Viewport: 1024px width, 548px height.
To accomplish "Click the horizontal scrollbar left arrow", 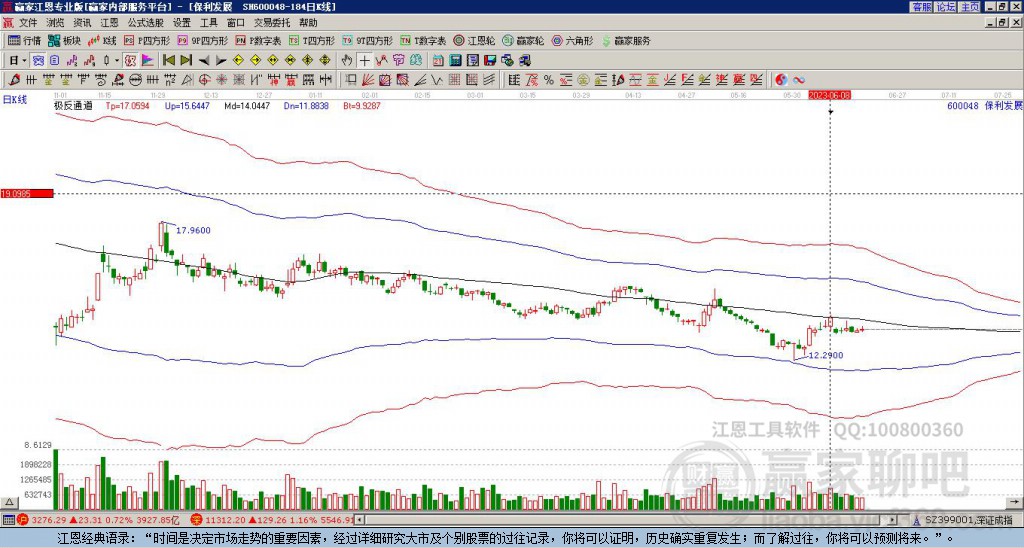I will coord(360,520).
